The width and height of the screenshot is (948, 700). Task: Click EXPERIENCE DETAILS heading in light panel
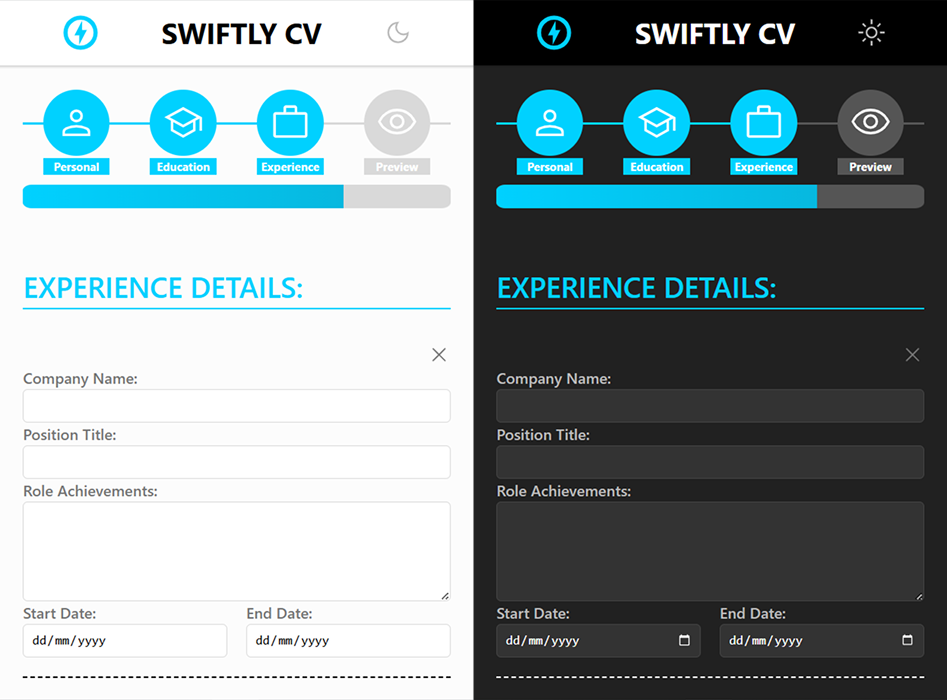(163, 288)
